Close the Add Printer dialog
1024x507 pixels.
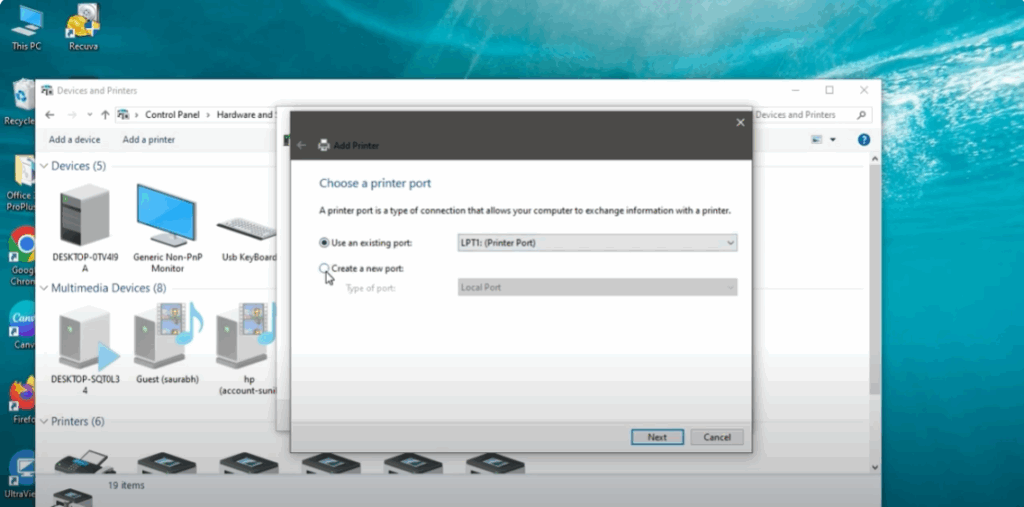[x=740, y=122]
